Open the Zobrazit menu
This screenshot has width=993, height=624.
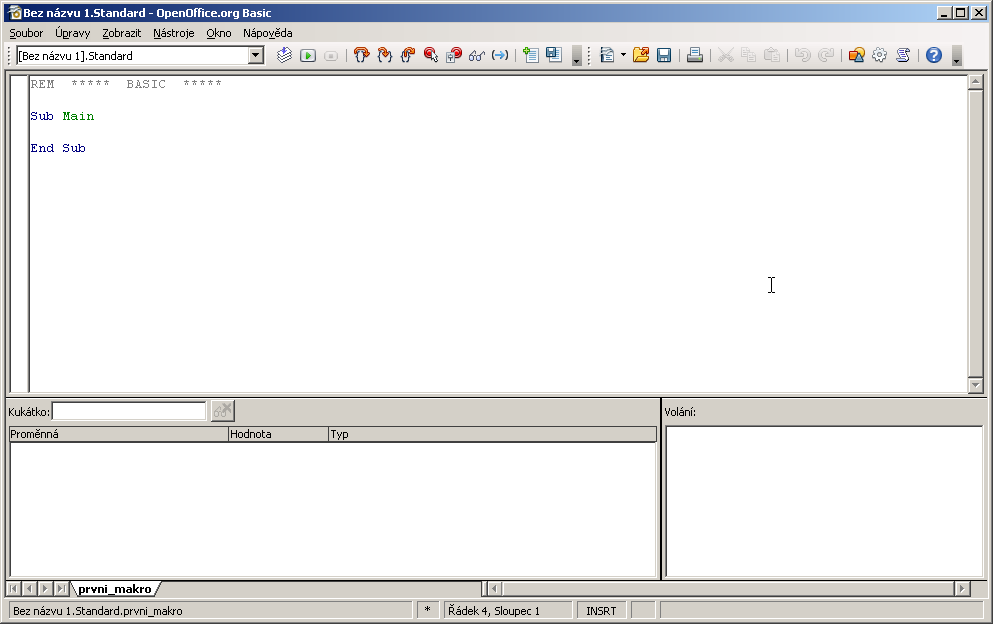[x=122, y=33]
